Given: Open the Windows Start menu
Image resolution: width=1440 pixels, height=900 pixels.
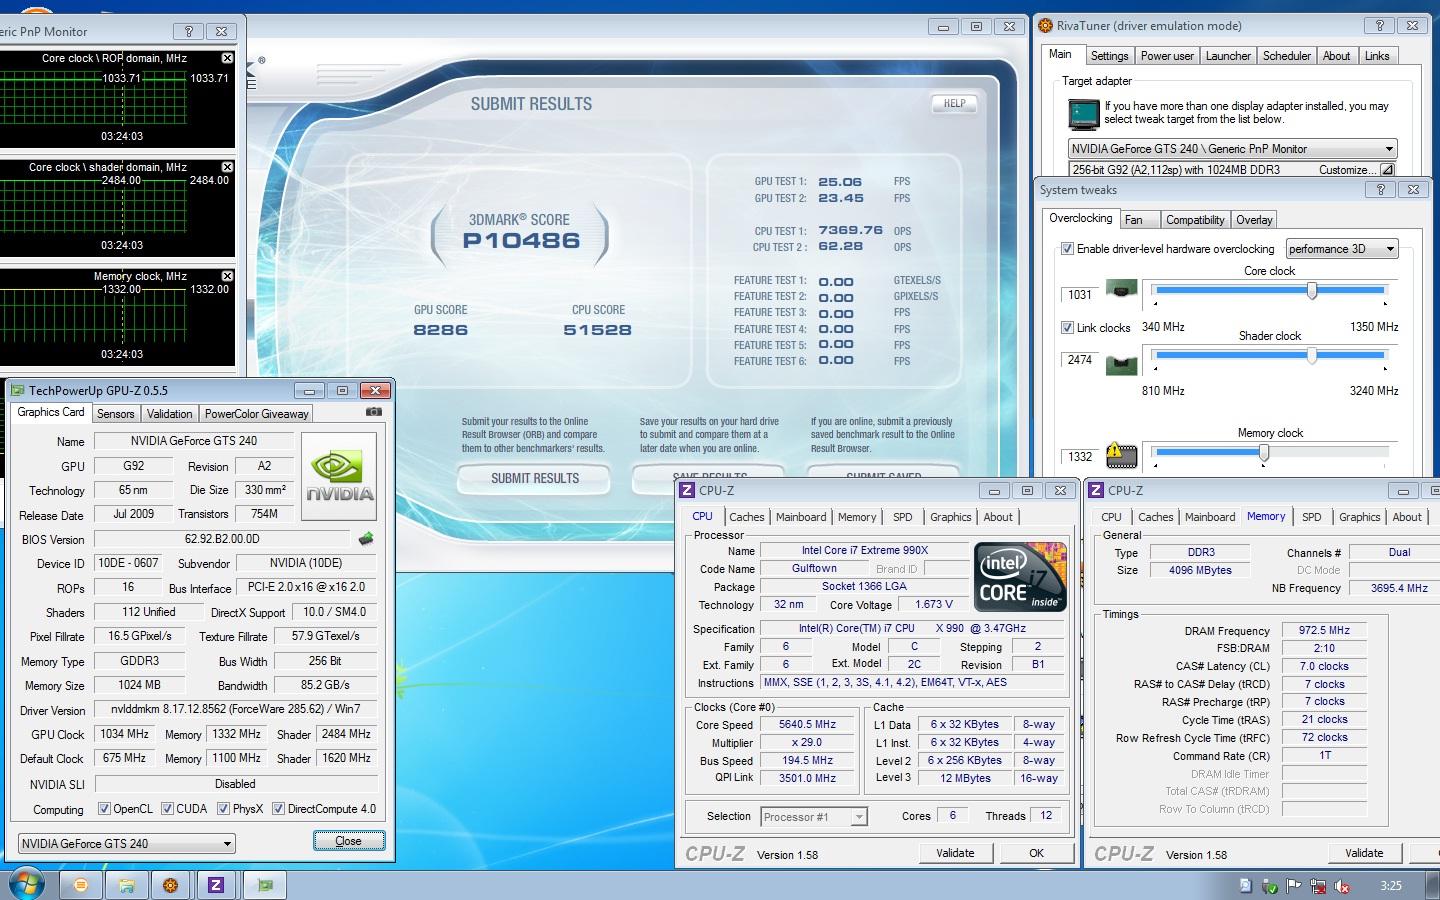Looking at the screenshot, I should click(x=26, y=885).
